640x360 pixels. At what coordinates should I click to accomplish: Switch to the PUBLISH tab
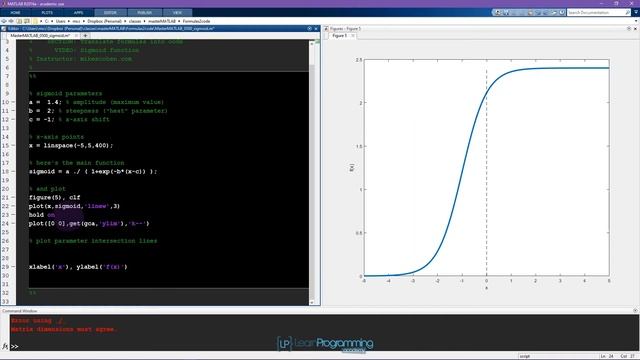point(144,13)
